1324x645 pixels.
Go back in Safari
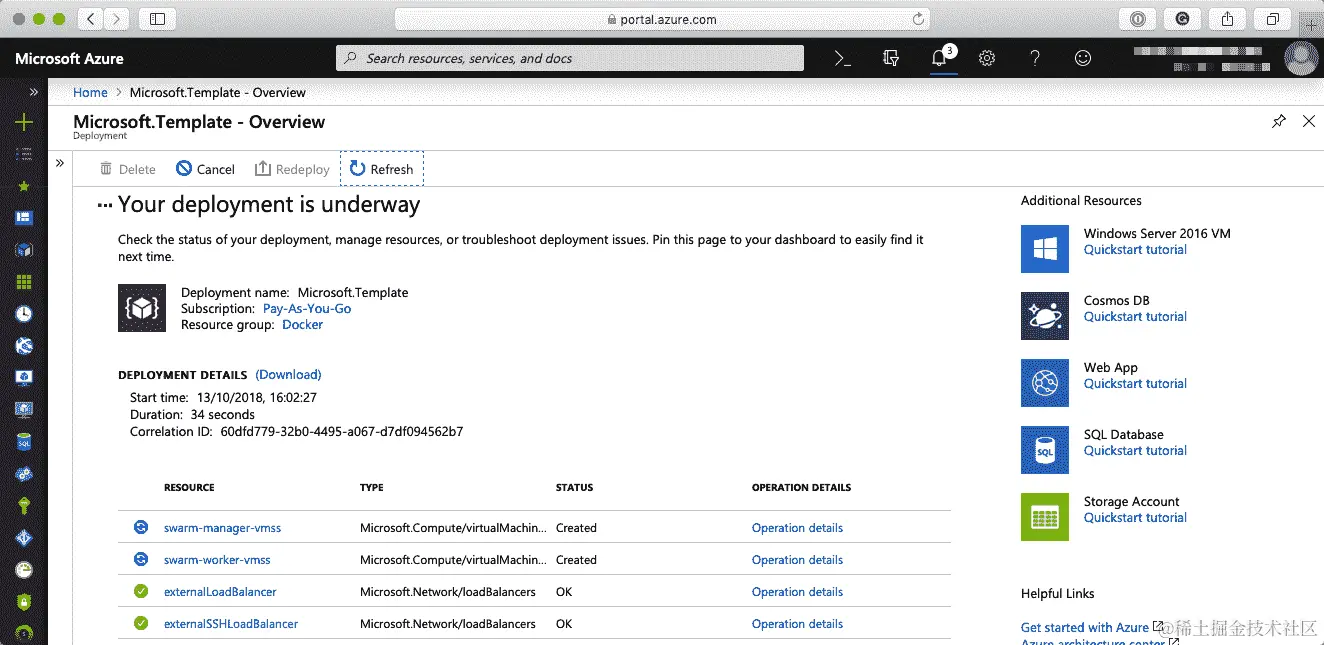(x=91, y=19)
